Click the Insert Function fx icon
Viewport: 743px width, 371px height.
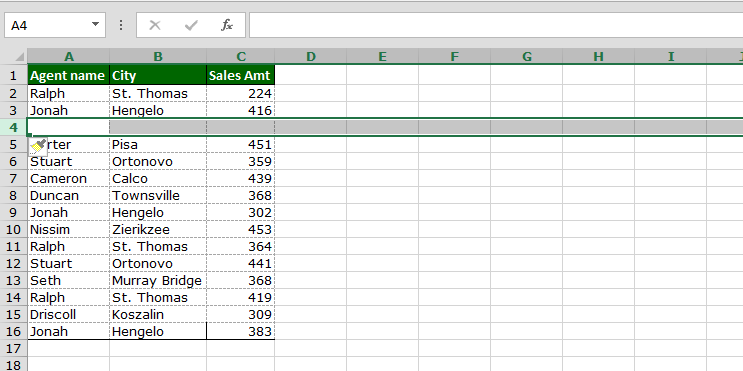pos(227,25)
